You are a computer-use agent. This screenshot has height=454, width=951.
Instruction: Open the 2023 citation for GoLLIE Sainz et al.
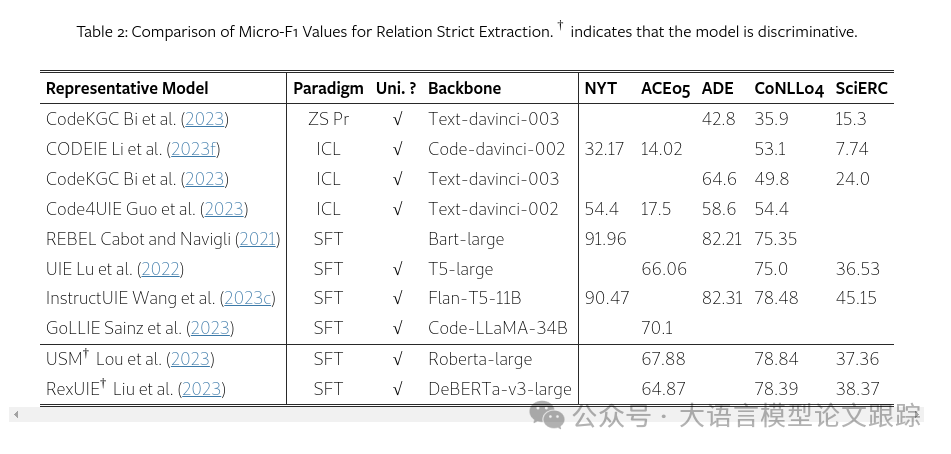[210, 328]
